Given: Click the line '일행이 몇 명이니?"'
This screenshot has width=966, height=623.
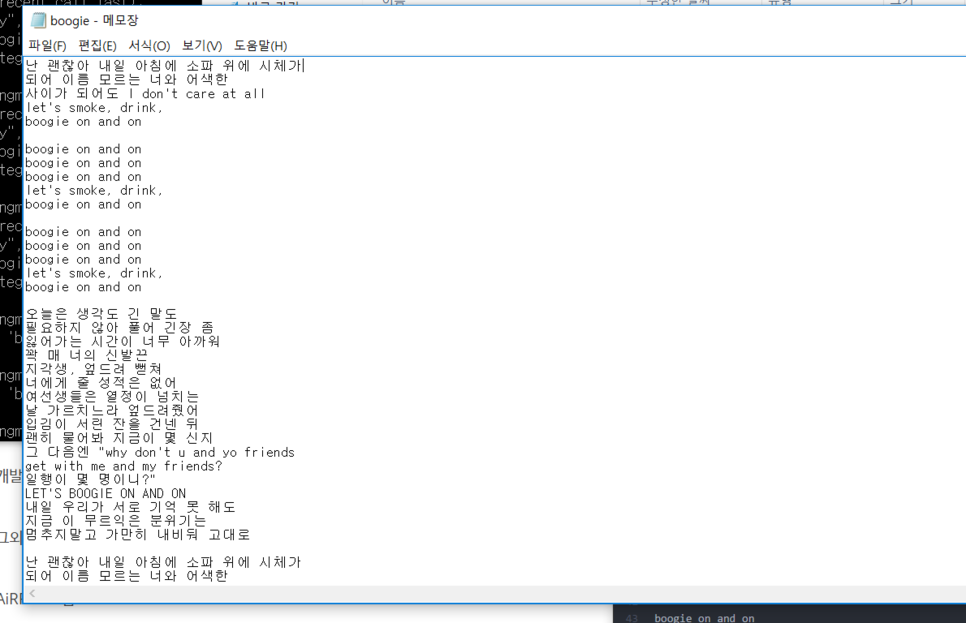Looking at the screenshot, I should click(x=91, y=479).
